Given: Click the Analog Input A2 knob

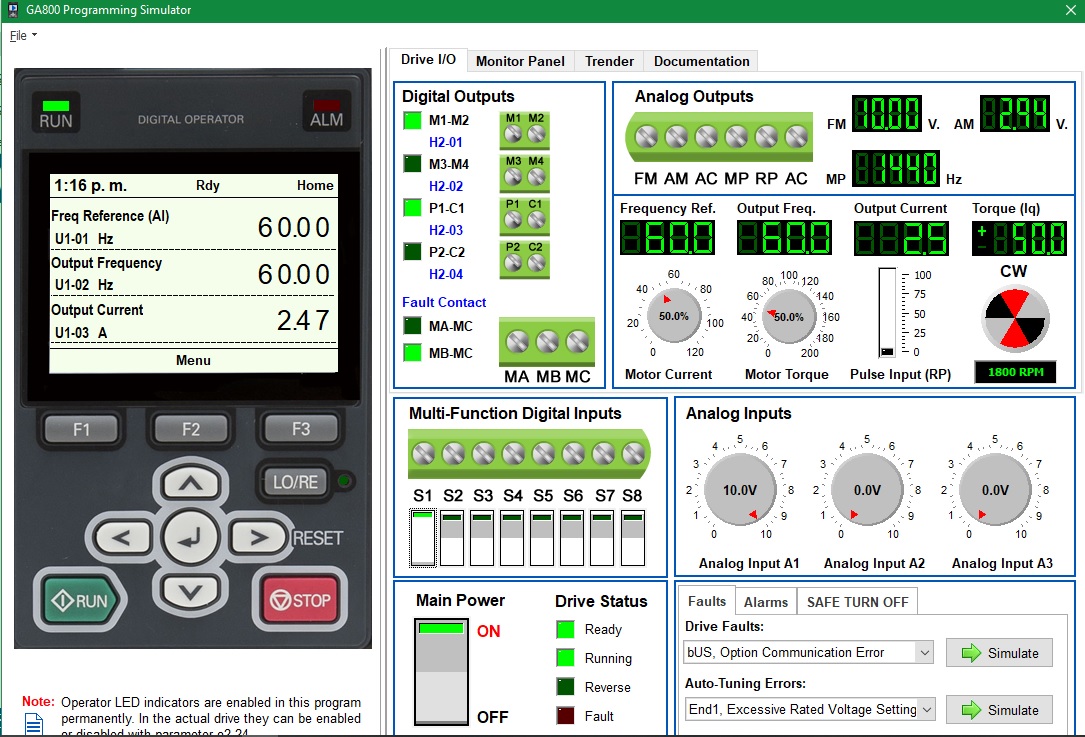Looking at the screenshot, I should (867, 490).
